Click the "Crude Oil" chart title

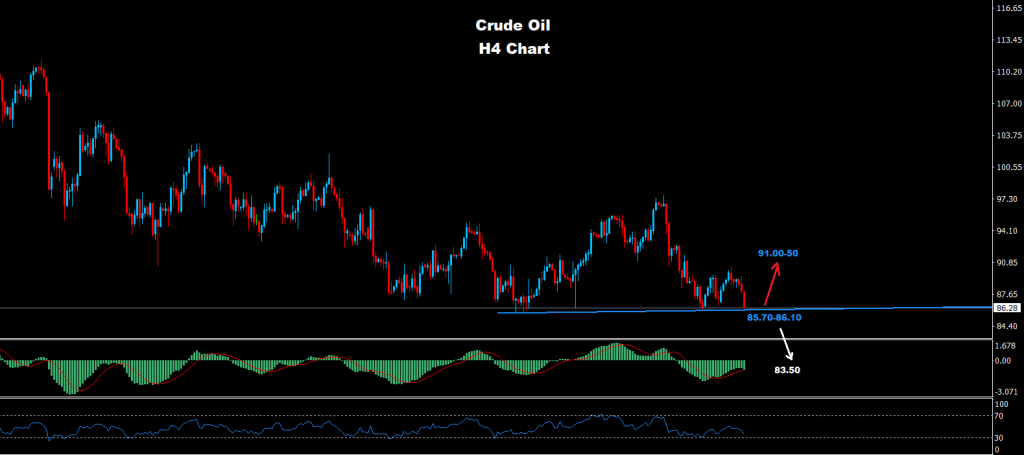(512, 25)
